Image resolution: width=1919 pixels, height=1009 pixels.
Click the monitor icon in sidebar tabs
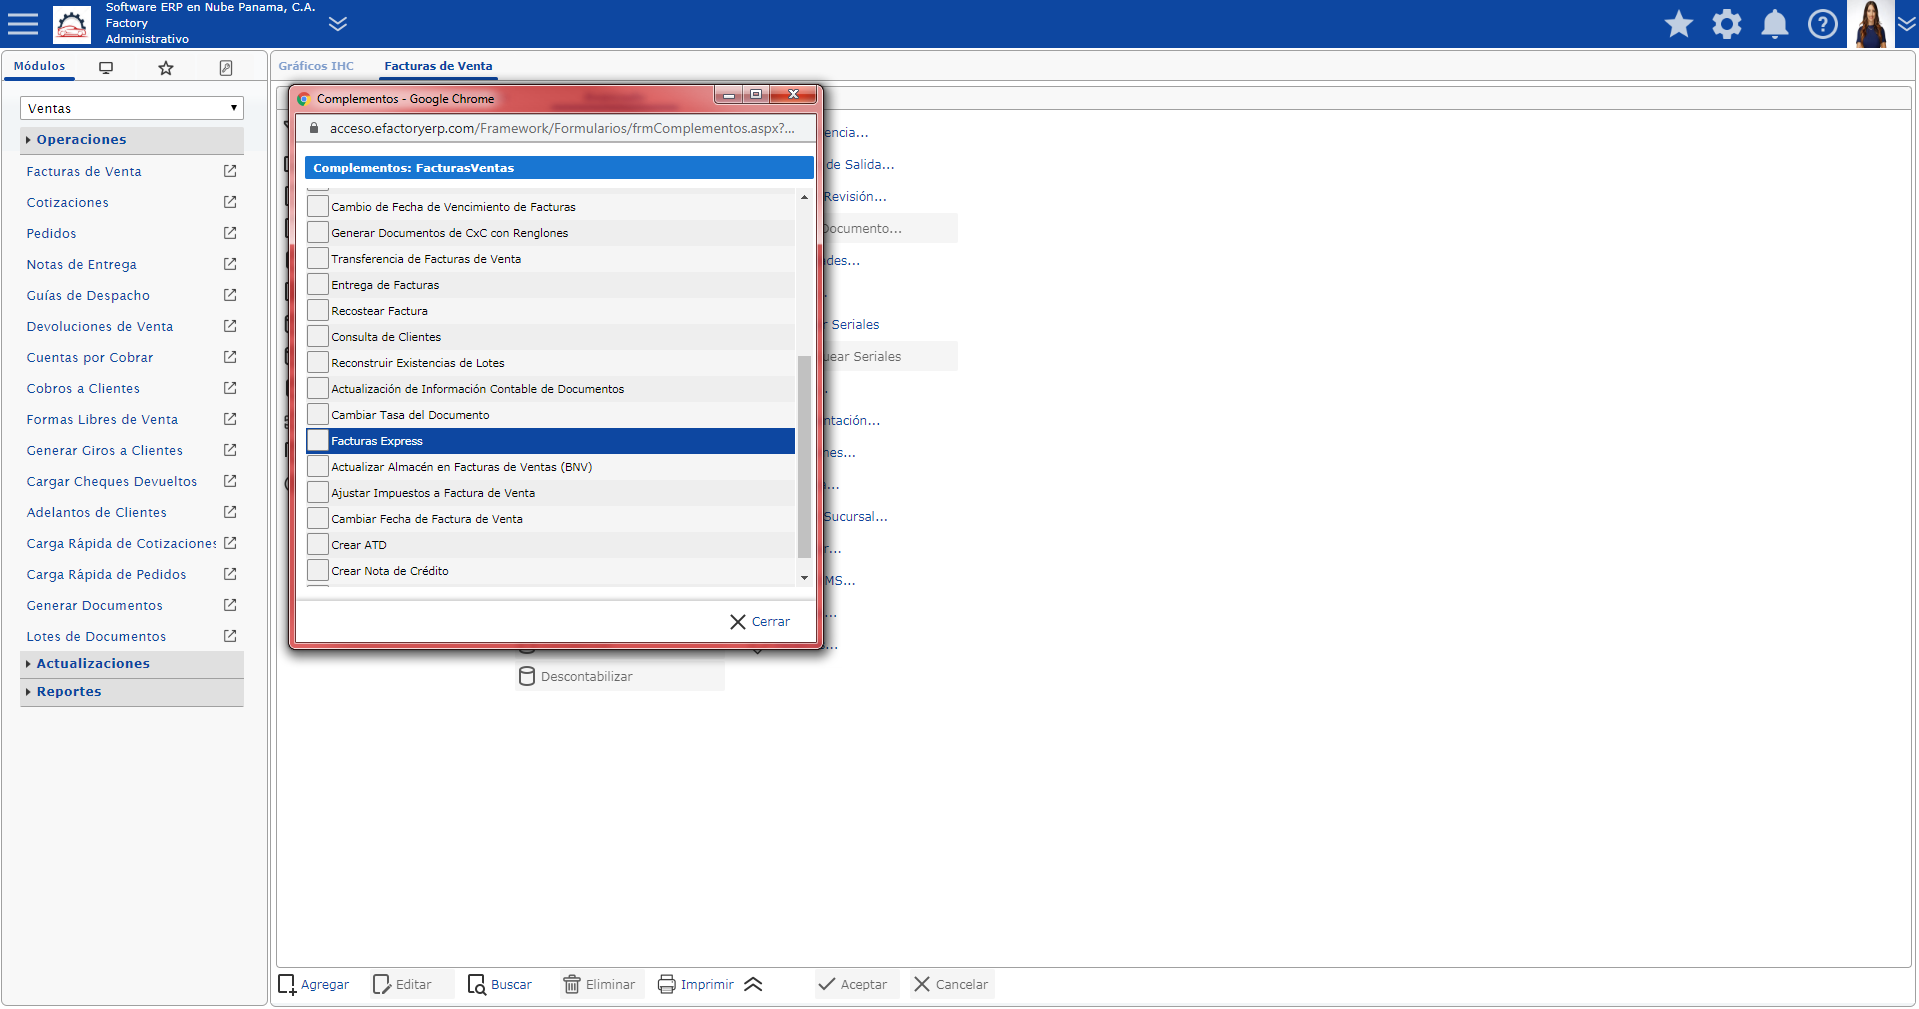pyautogui.click(x=106, y=68)
